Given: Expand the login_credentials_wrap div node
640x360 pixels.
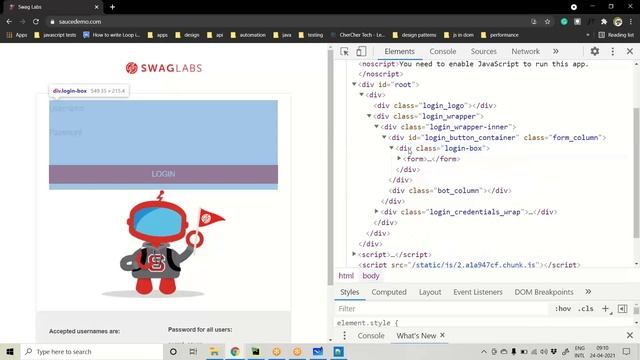Looking at the screenshot, I should [x=376, y=211].
